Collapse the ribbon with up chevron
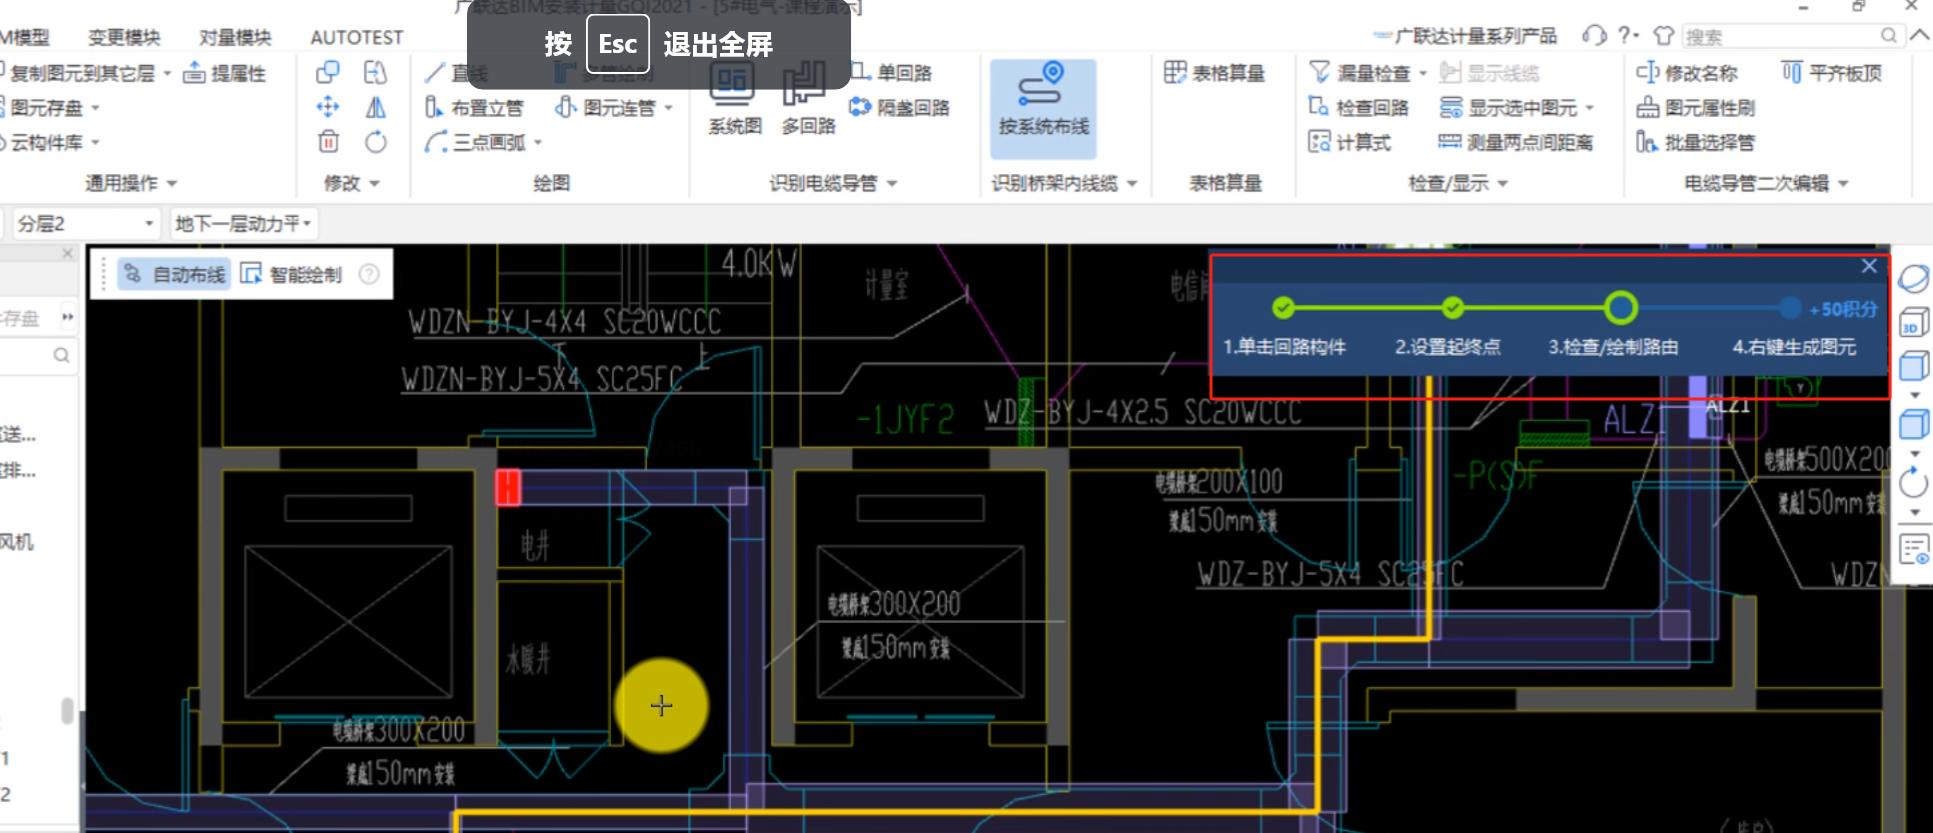The width and height of the screenshot is (1933, 833). pyautogui.click(x=1920, y=35)
